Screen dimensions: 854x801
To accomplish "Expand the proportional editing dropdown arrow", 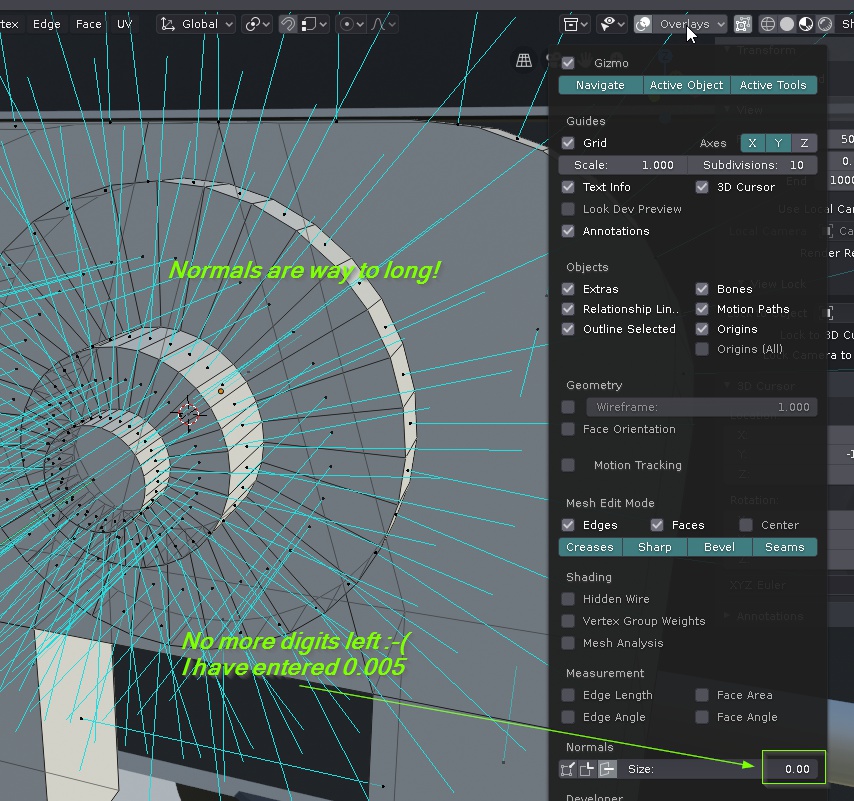I will [360, 25].
